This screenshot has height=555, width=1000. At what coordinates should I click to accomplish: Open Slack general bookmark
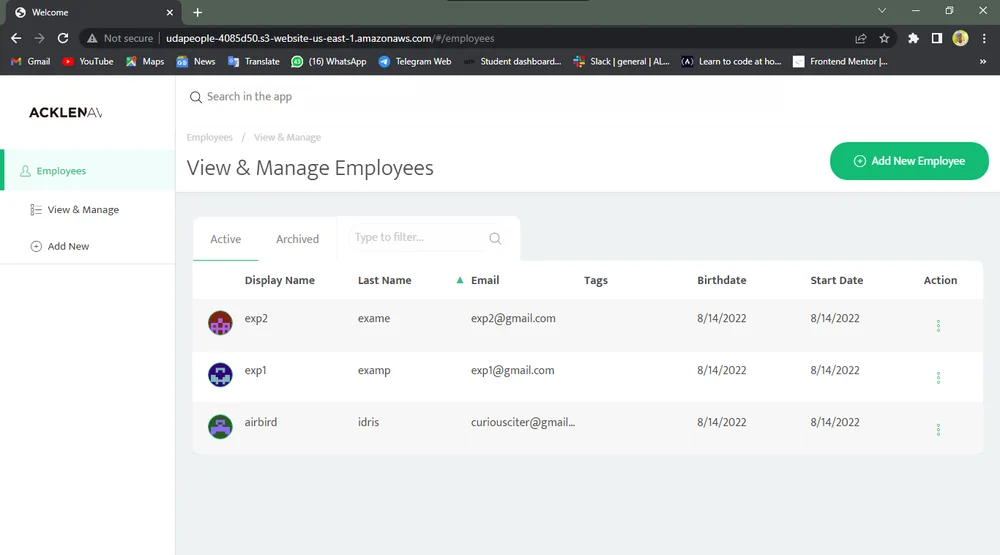[622, 61]
